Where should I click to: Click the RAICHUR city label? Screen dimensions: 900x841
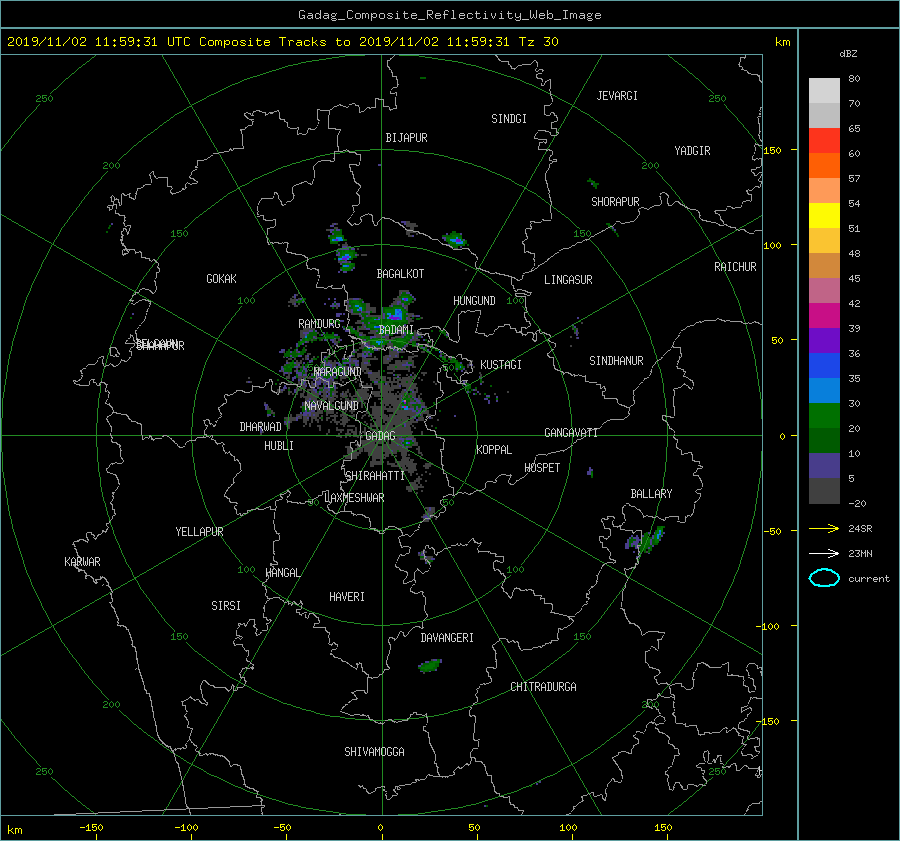tap(735, 267)
